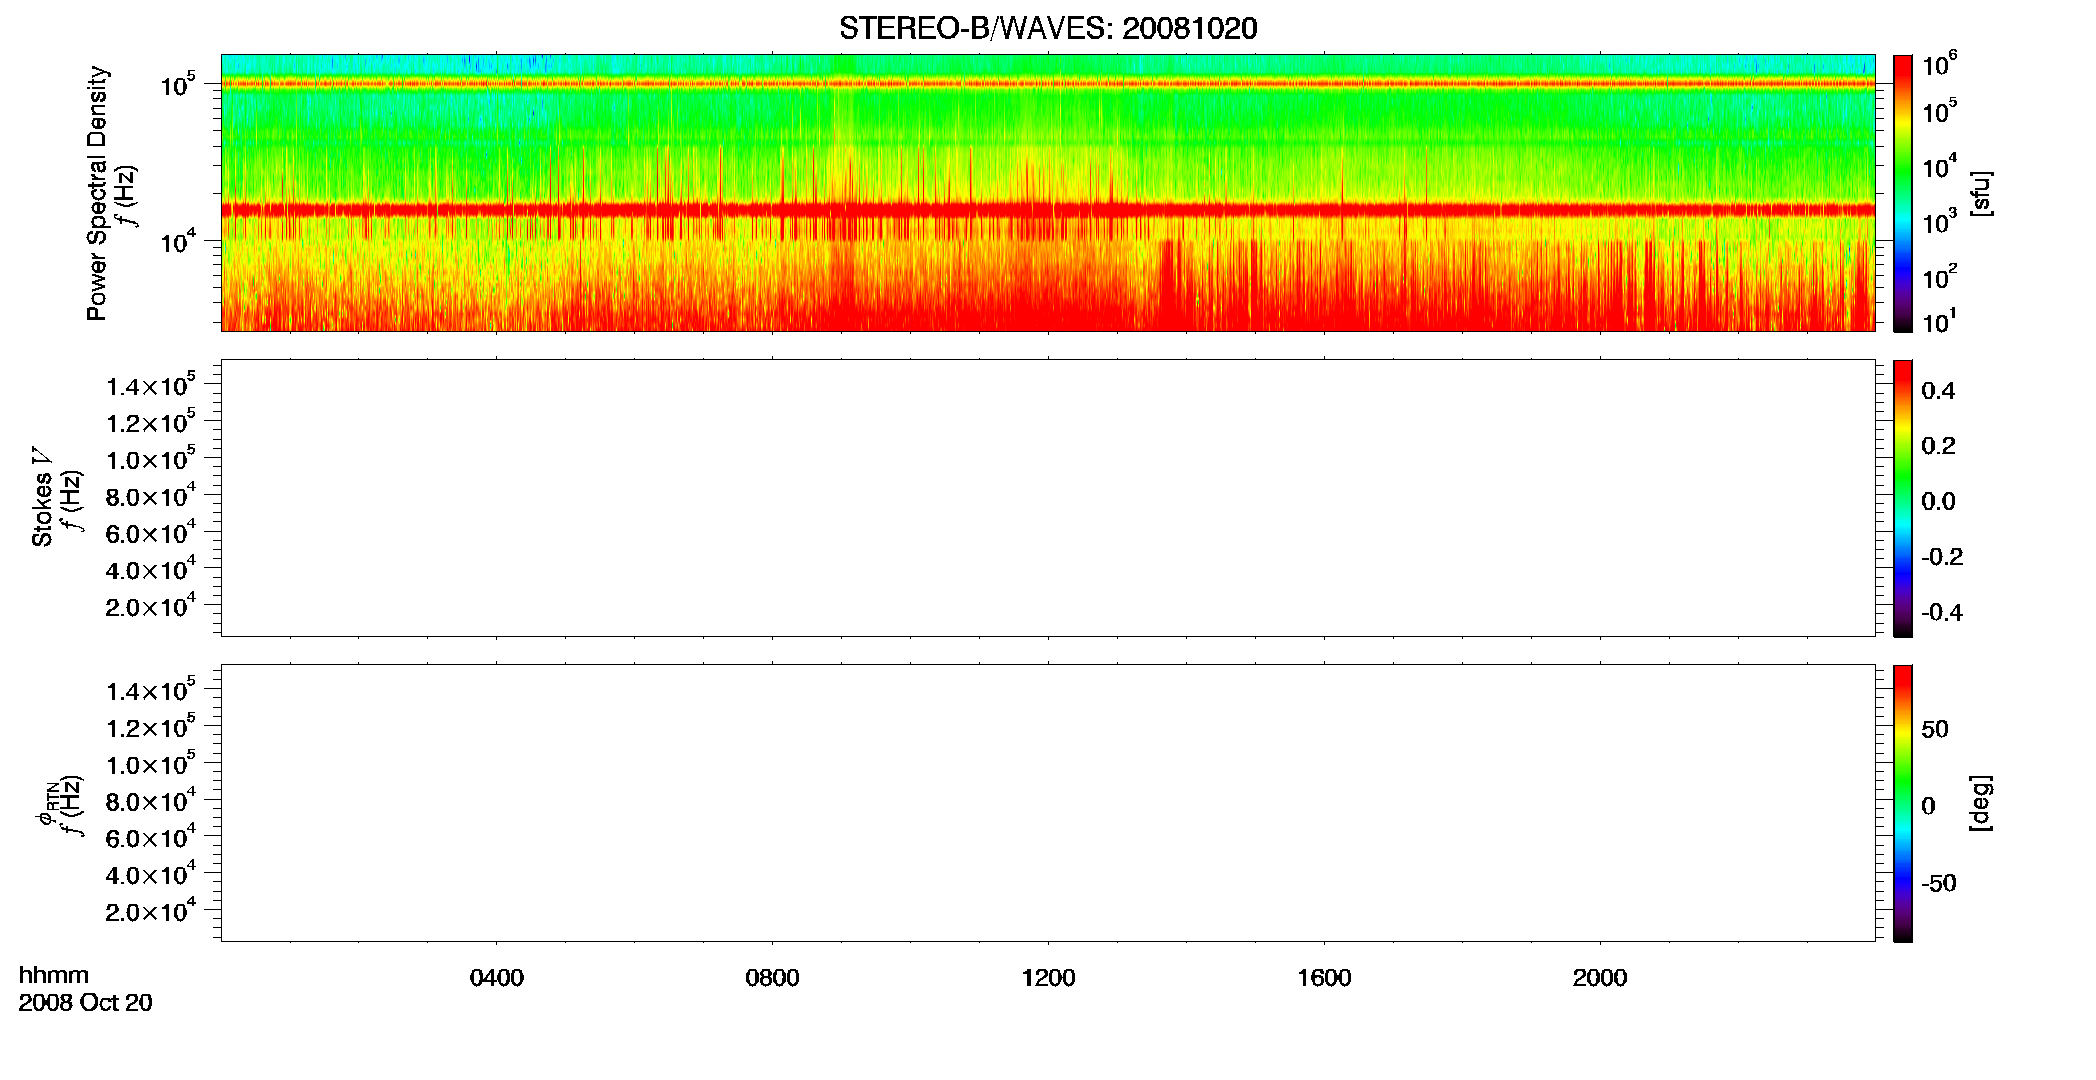The width and height of the screenshot is (2096, 1080).
Task: Click the 2.0×10^4 tick on the φRTN axis
Action: pos(151,911)
